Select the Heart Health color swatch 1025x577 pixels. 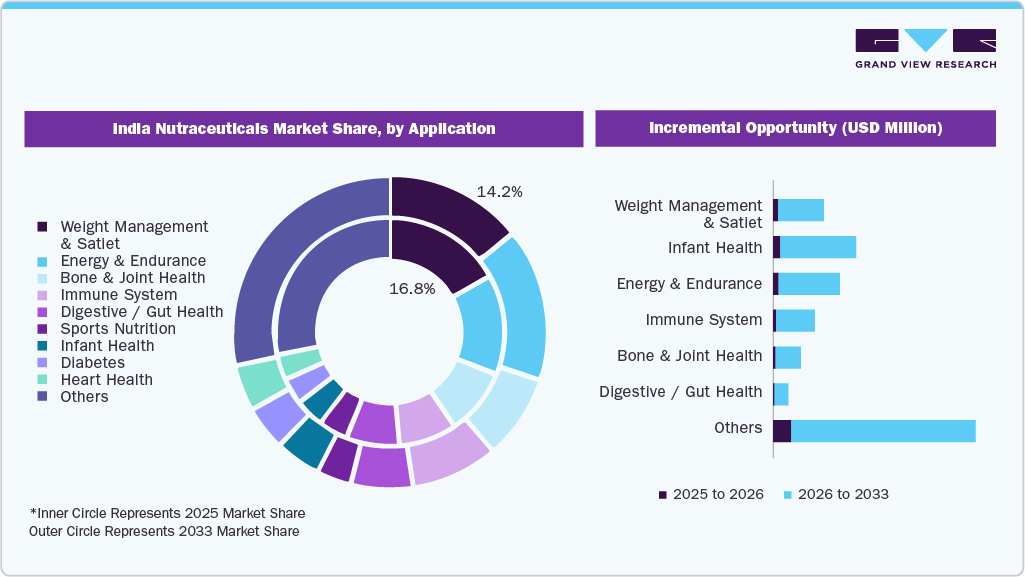click(x=41, y=379)
